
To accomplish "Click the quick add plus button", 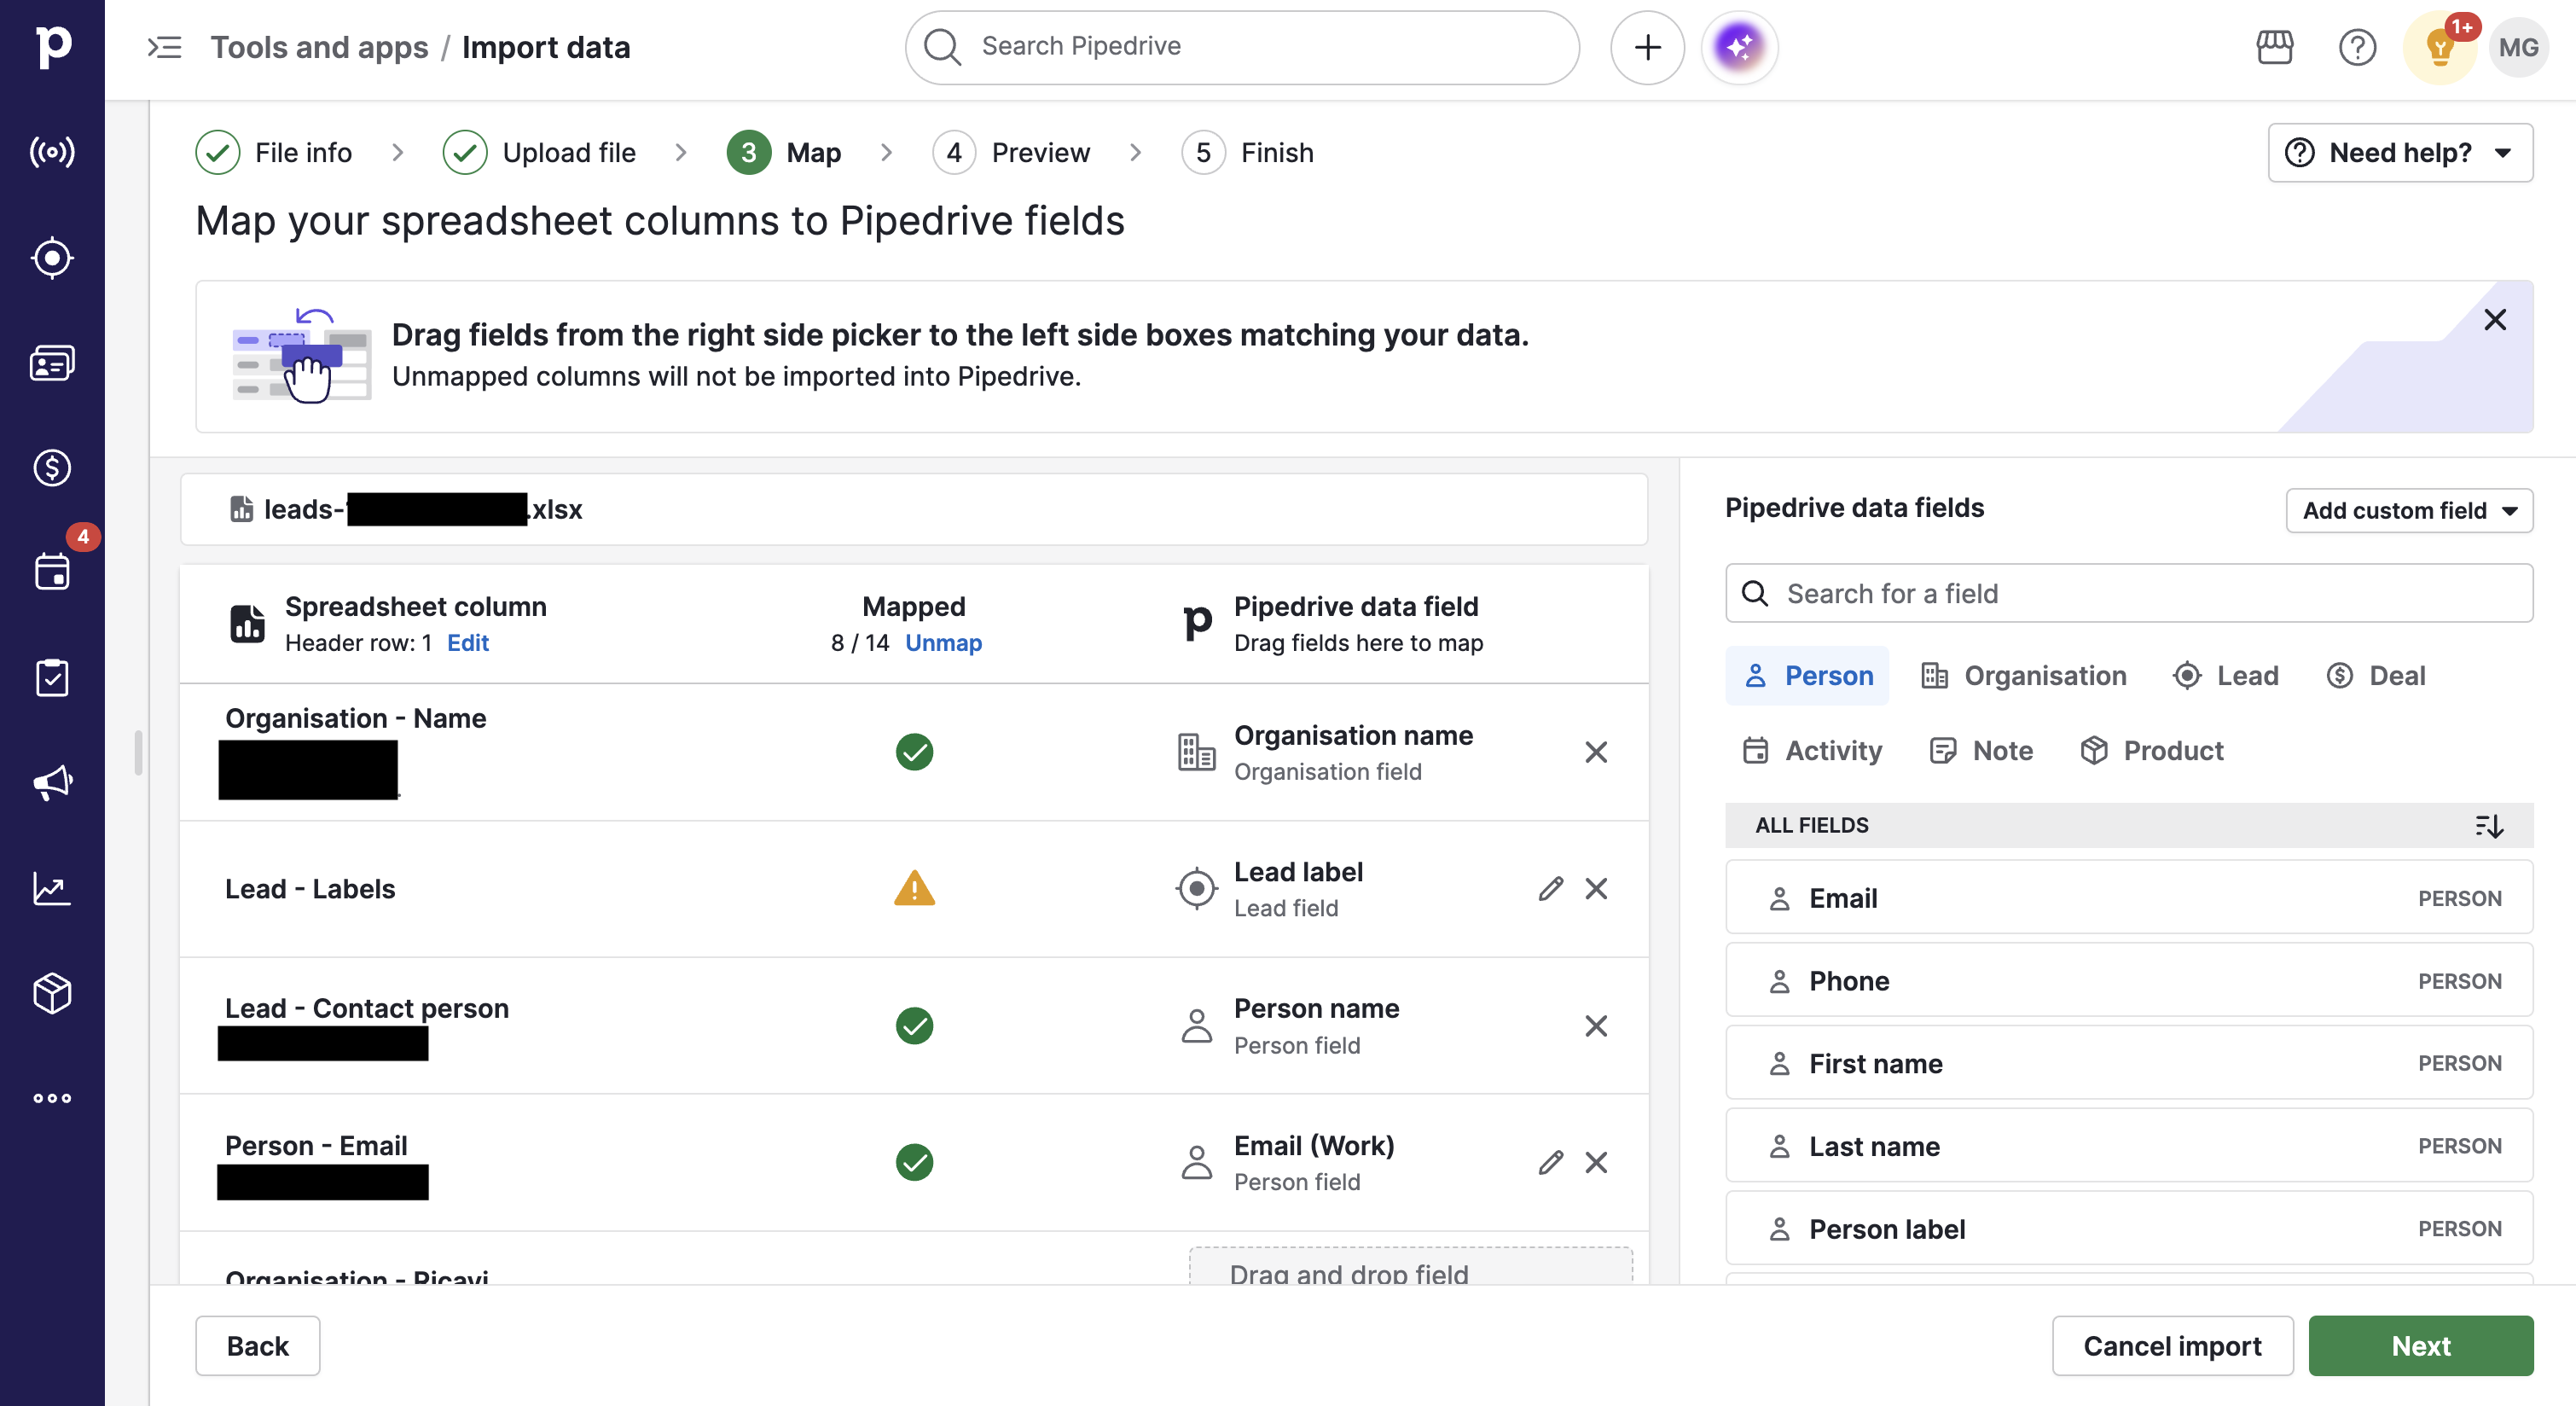I will click(1647, 47).
